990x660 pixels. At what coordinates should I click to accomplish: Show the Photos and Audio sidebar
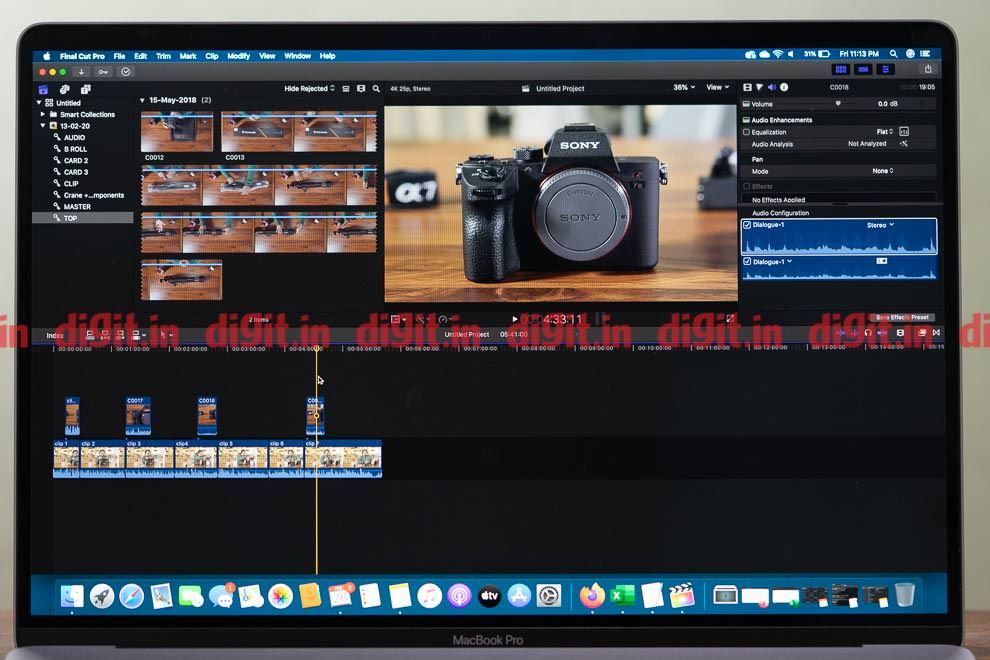[64, 89]
